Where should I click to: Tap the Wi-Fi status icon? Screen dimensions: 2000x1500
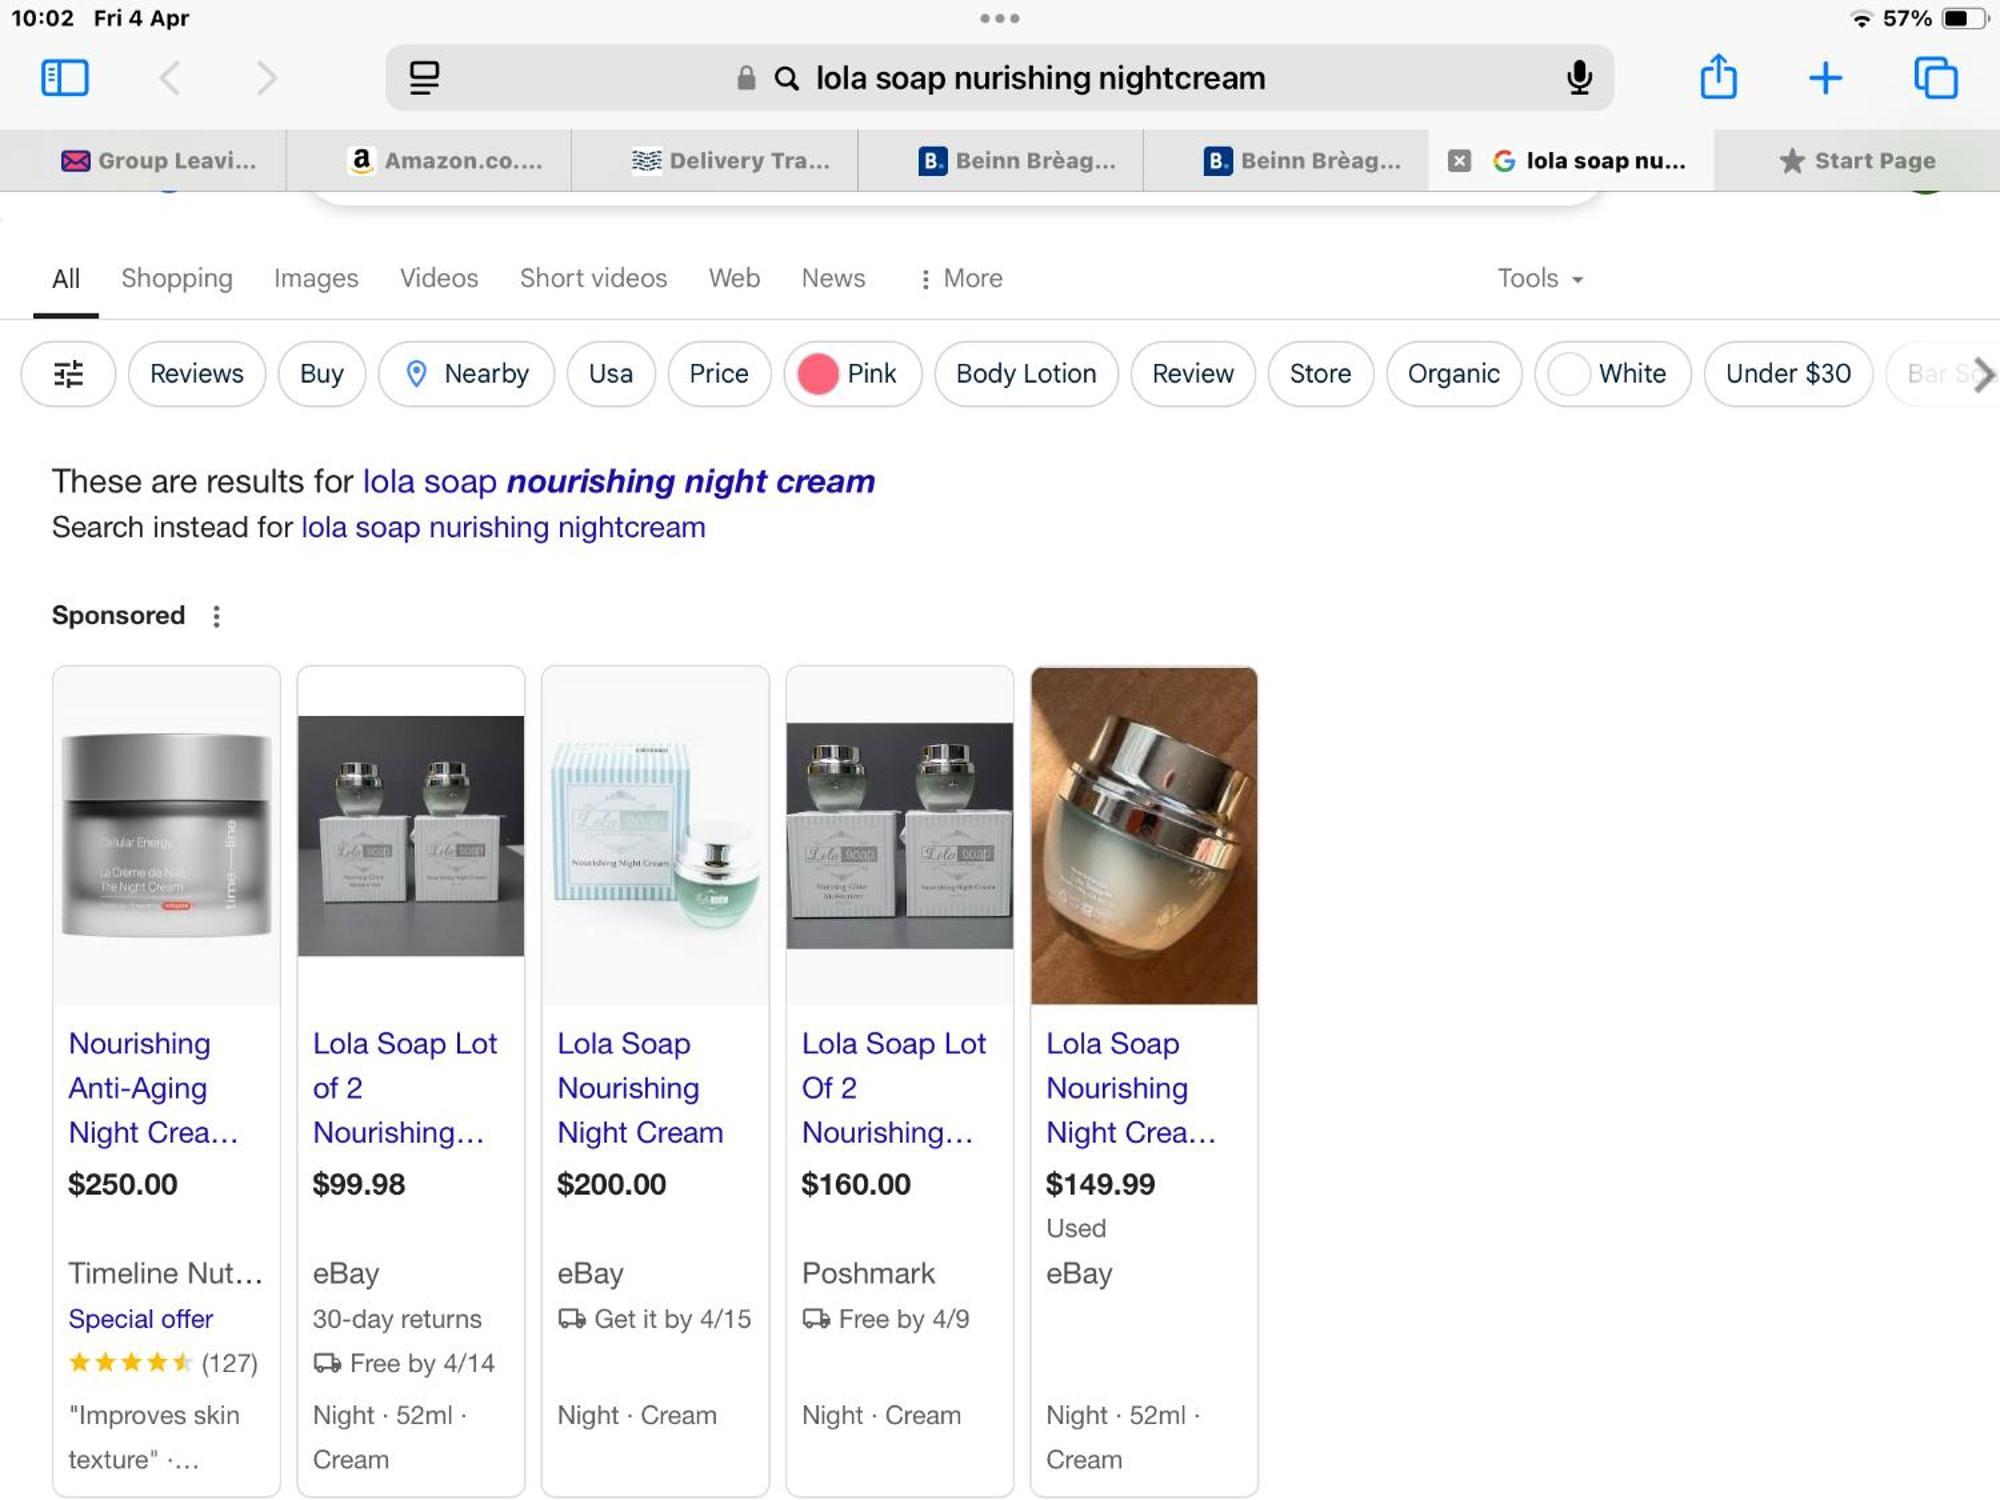pos(1861,19)
